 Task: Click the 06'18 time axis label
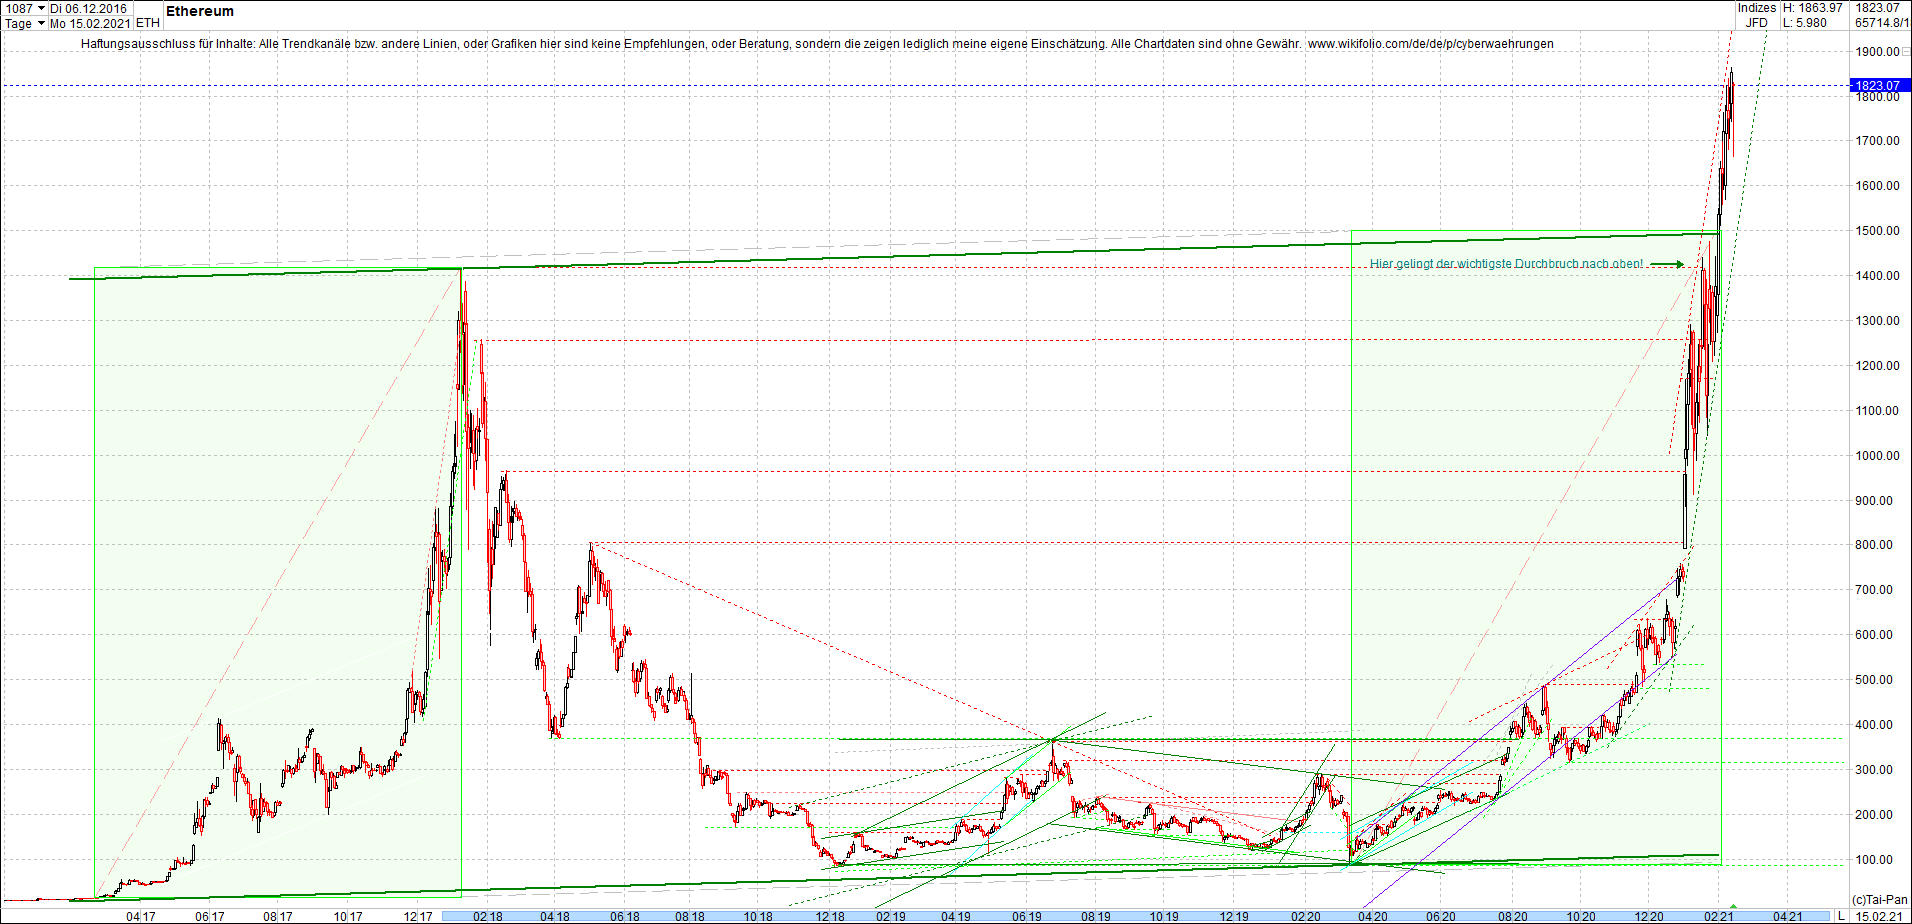[x=624, y=916]
